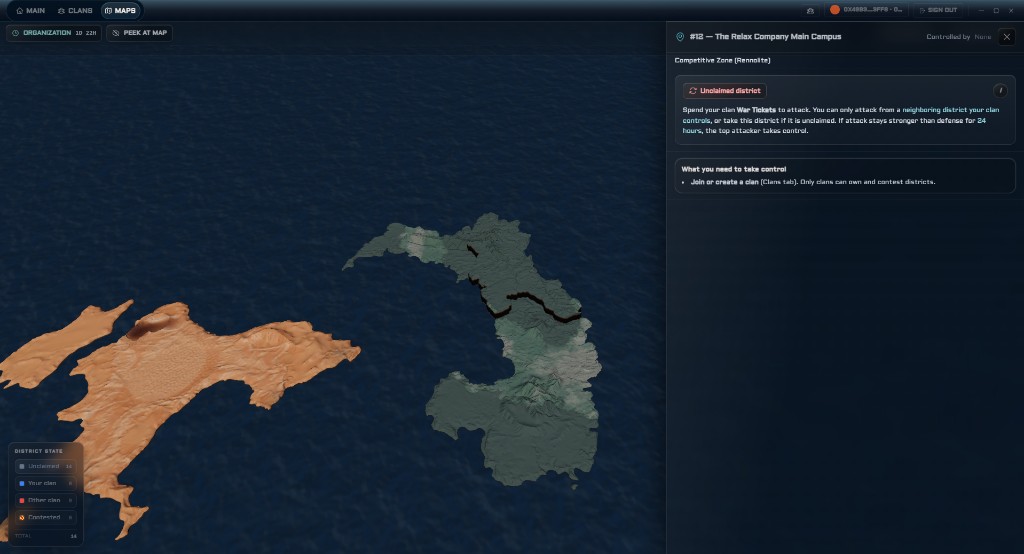
Task: Click the Contested state icon in legend
Action: [x=21, y=517]
